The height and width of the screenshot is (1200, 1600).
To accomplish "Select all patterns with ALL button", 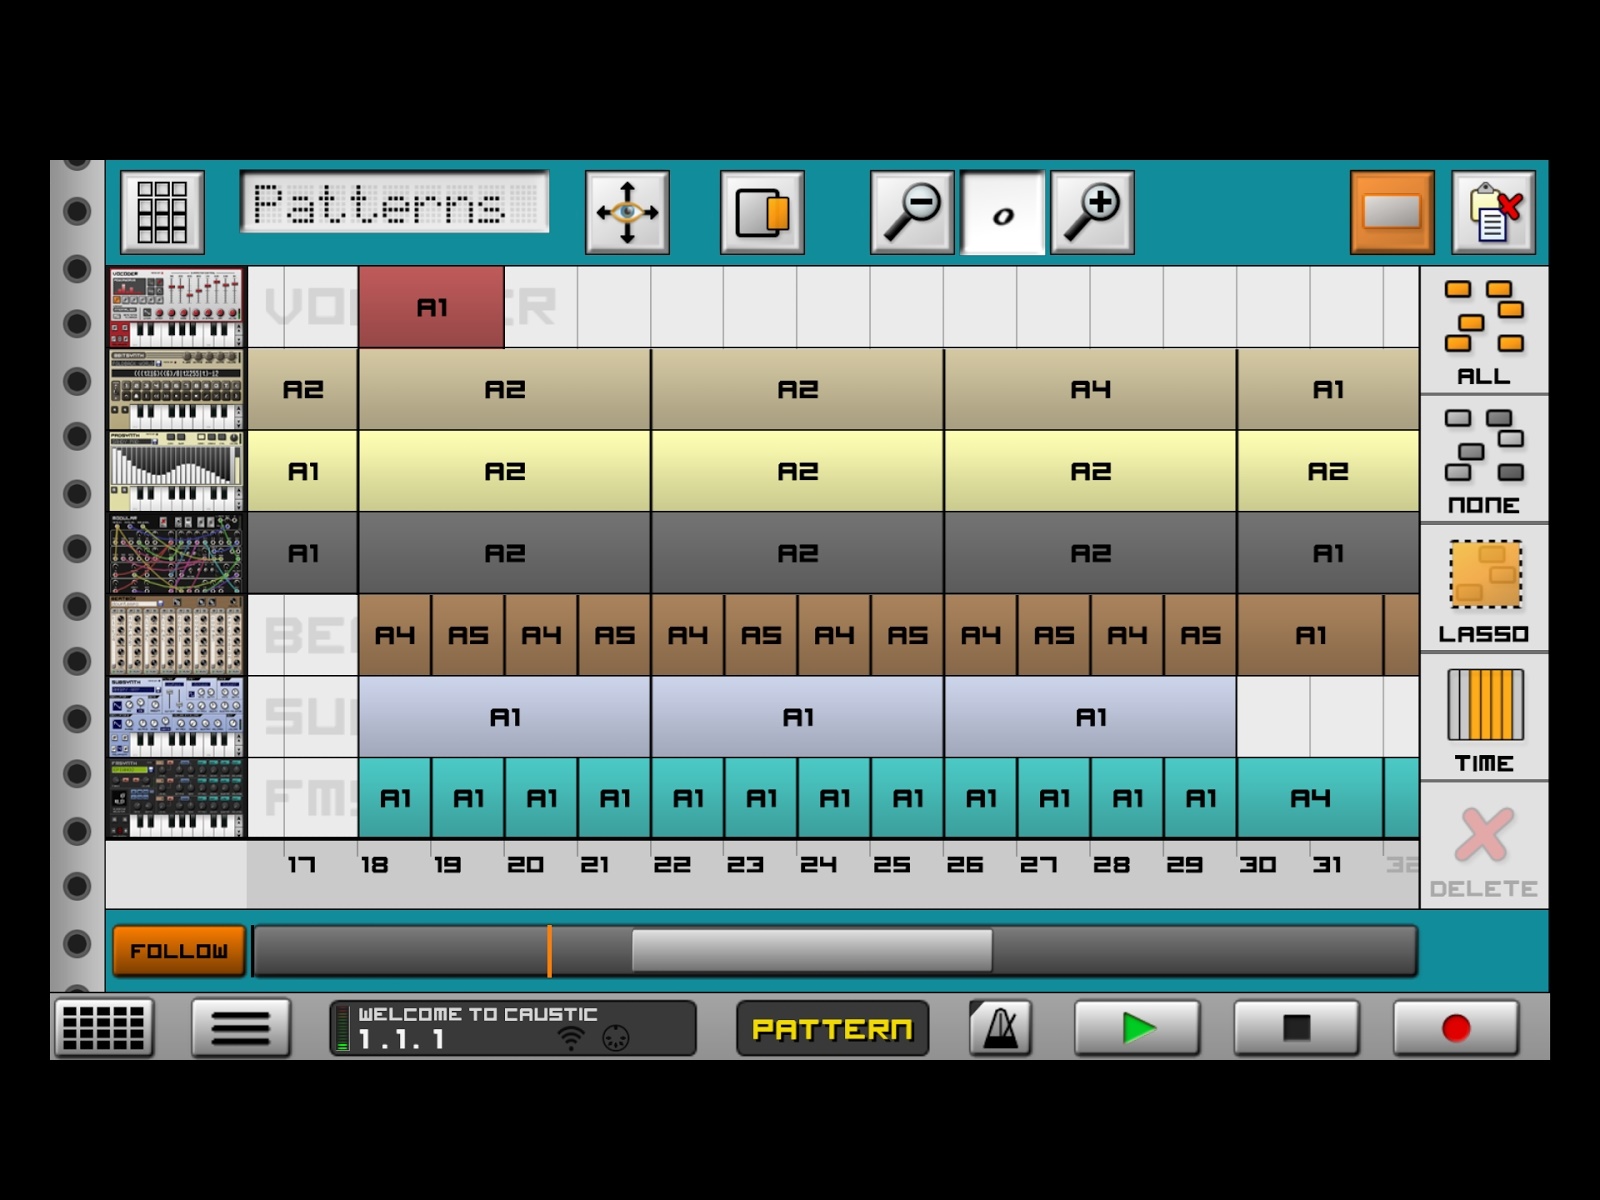I will pos(1483,332).
